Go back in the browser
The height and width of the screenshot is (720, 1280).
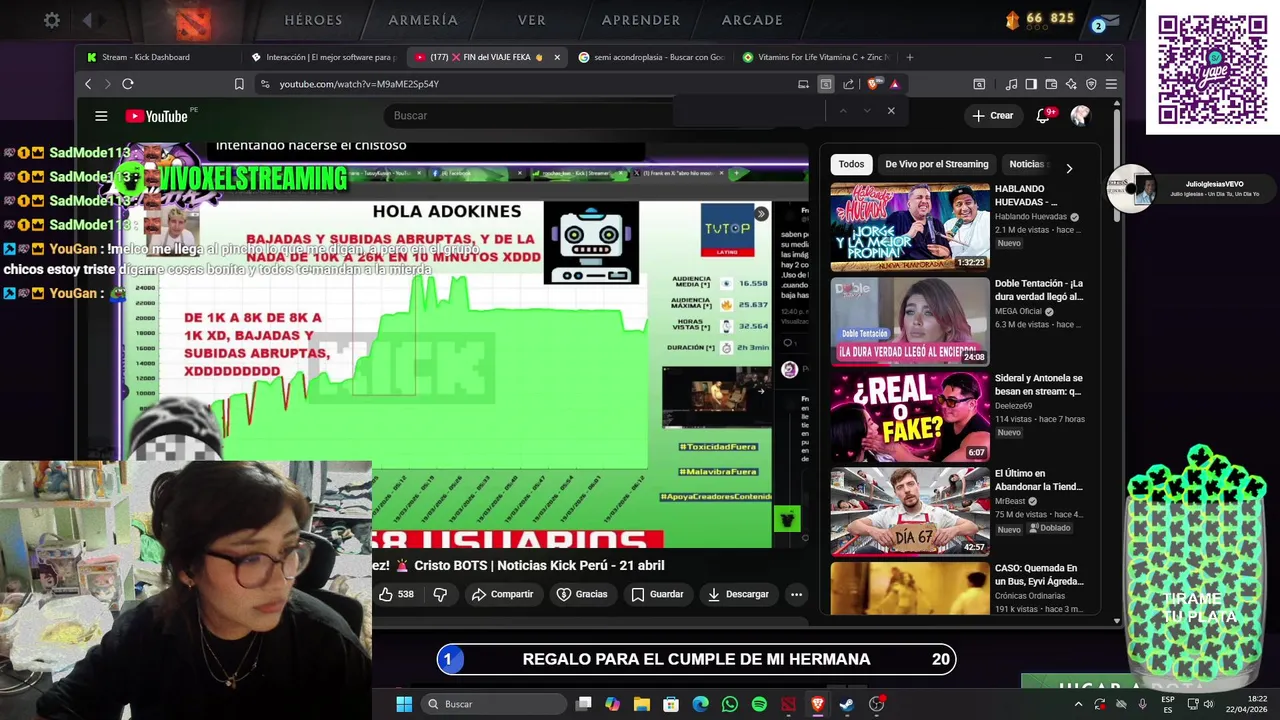click(88, 84)
